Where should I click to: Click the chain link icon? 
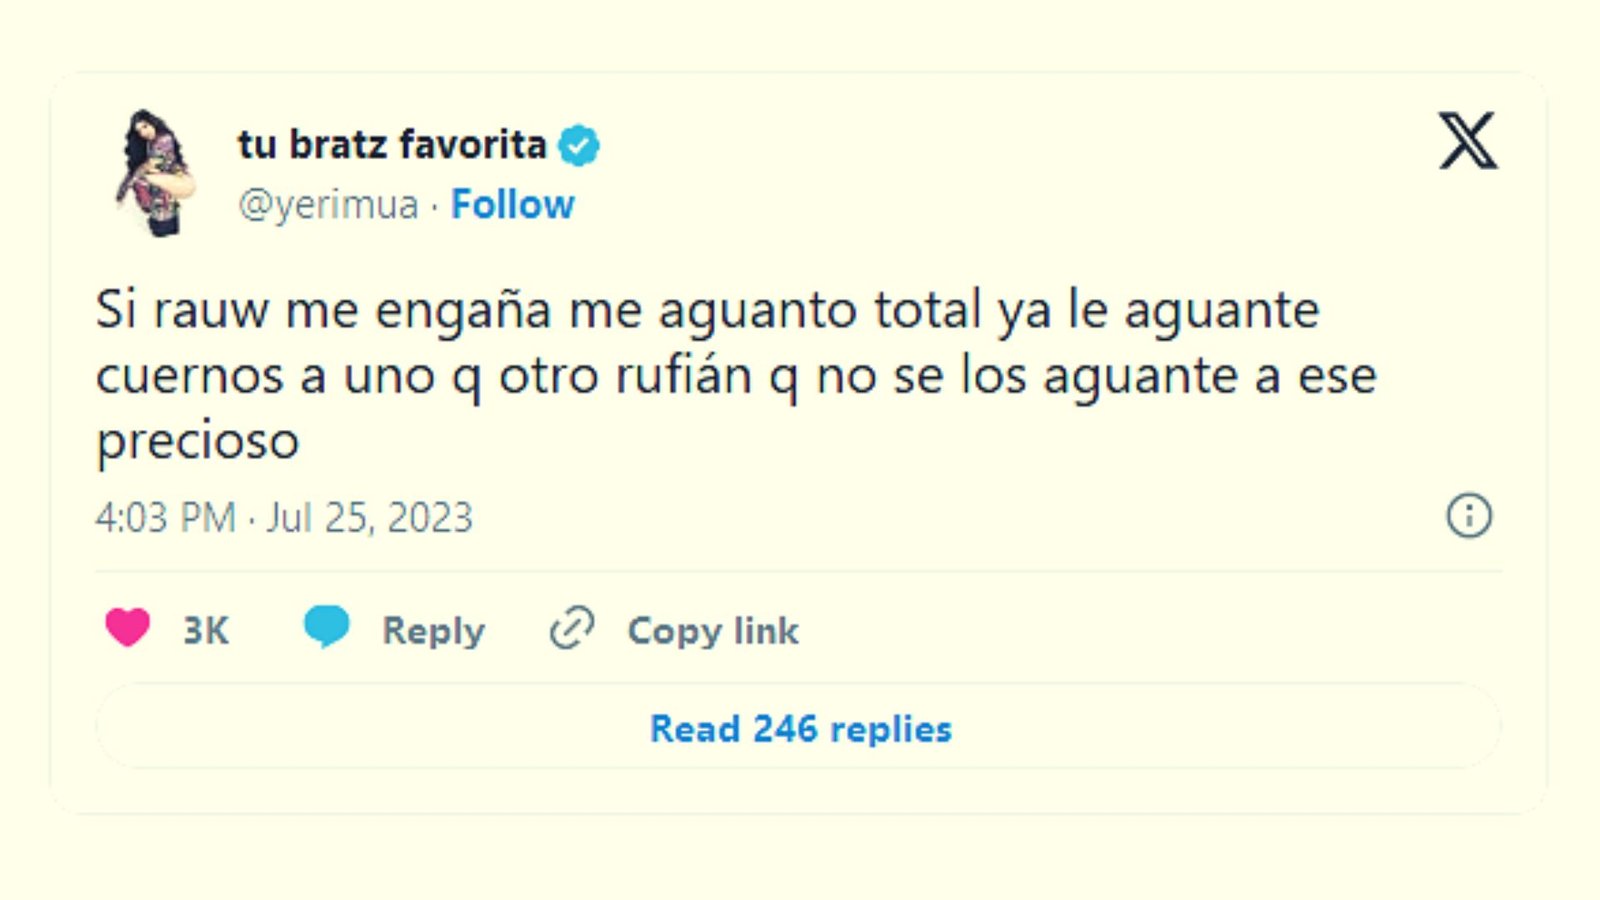click(x=572, y=628)
